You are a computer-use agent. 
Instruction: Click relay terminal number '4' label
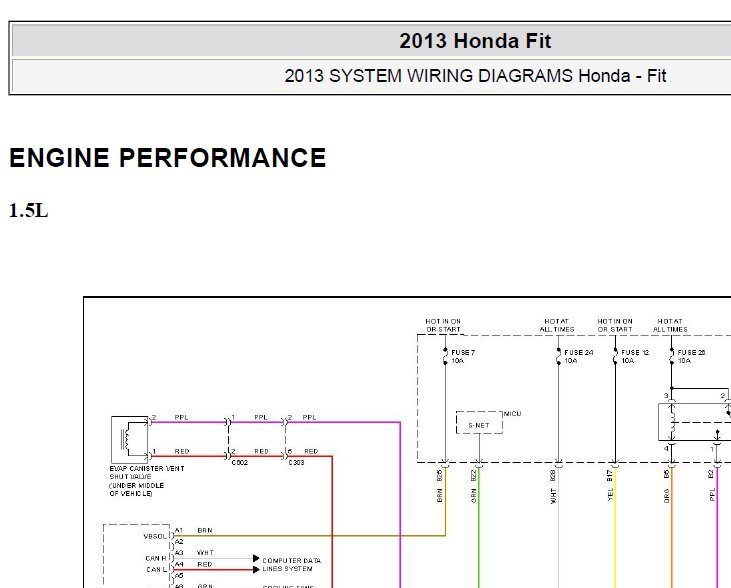pyautogui.click(x=666, y=449)
